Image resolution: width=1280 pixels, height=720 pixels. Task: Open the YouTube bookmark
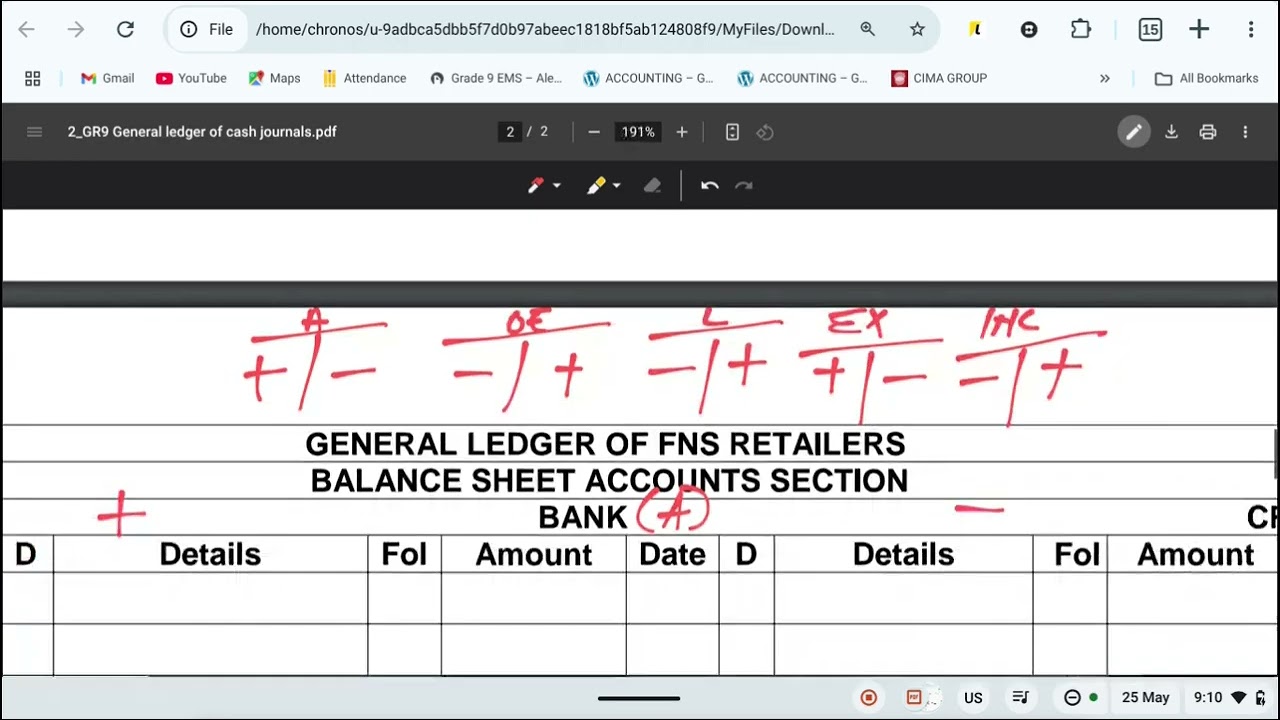[x=191, y=78]
